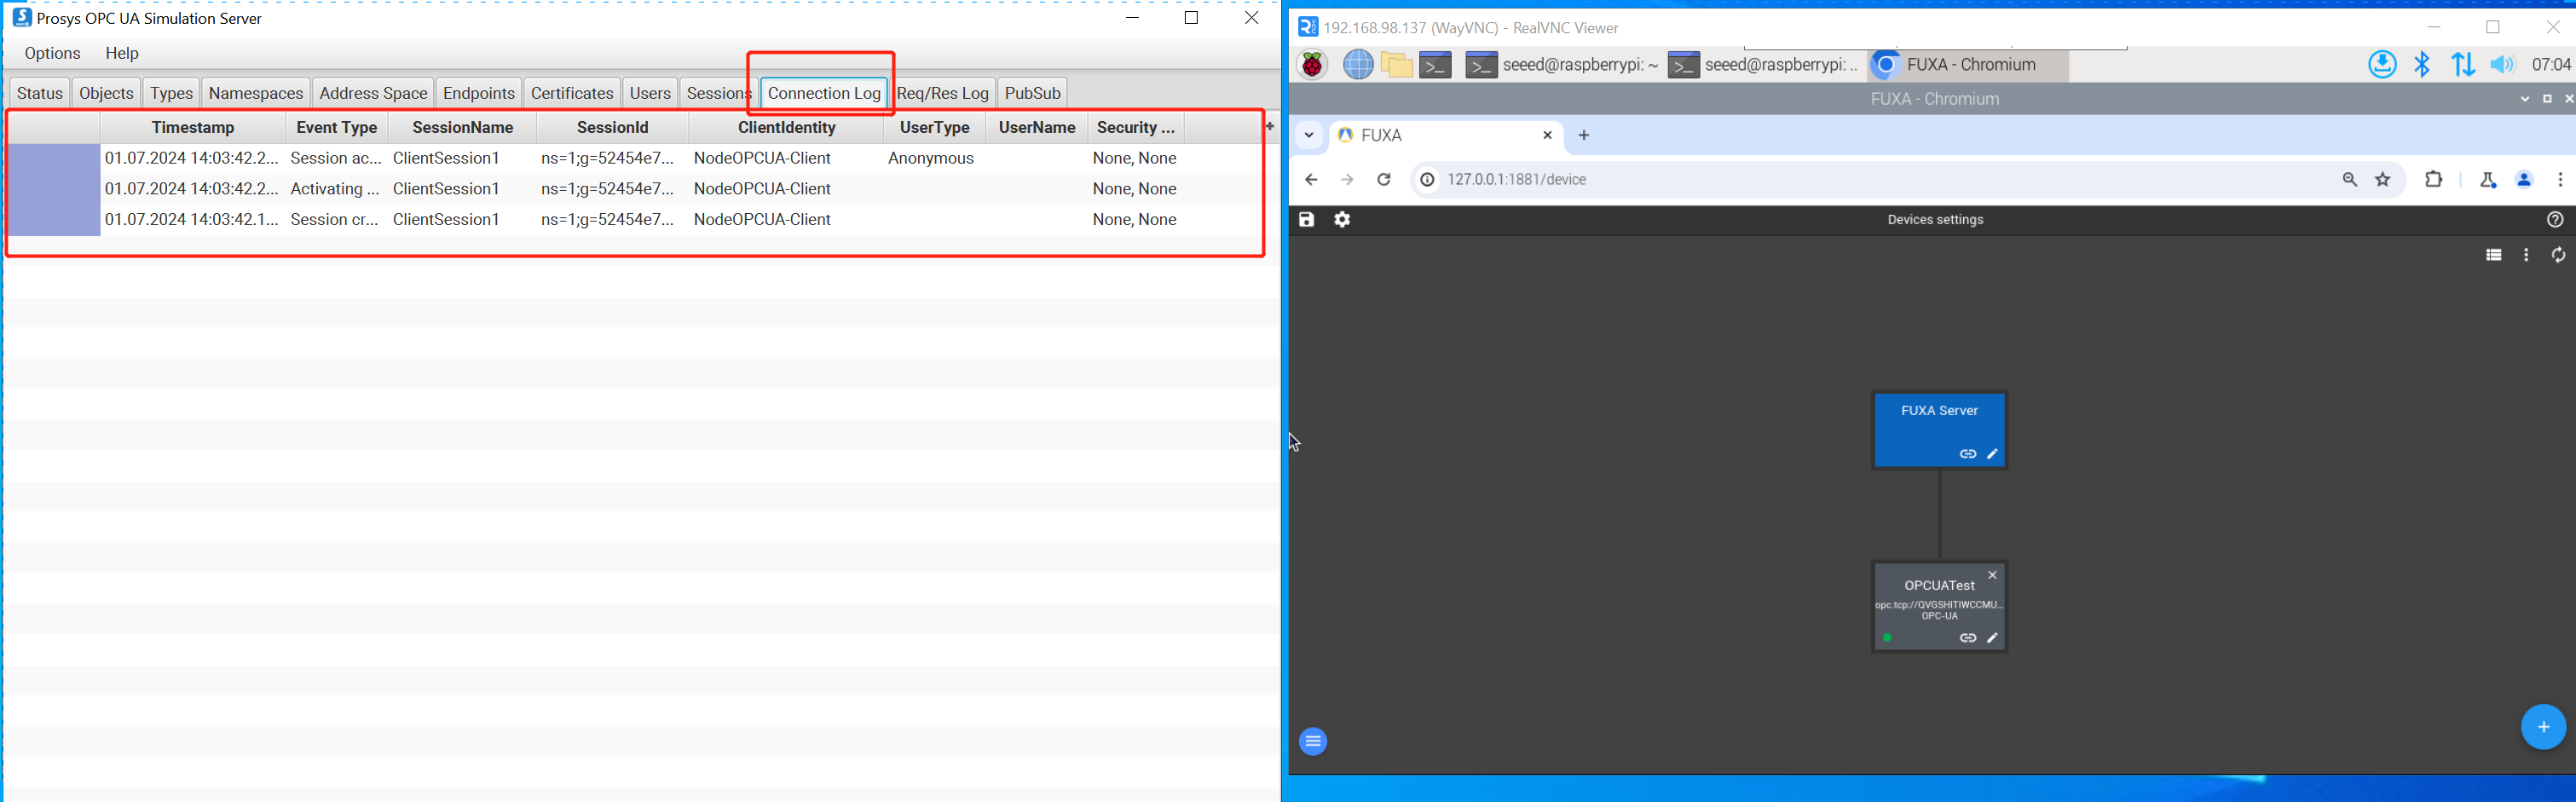This screenshot has height=802, width=2576.
Task: Edit the FUXA Server device pencil icon
Action: pyautogui.click(x=1993, y=454)
